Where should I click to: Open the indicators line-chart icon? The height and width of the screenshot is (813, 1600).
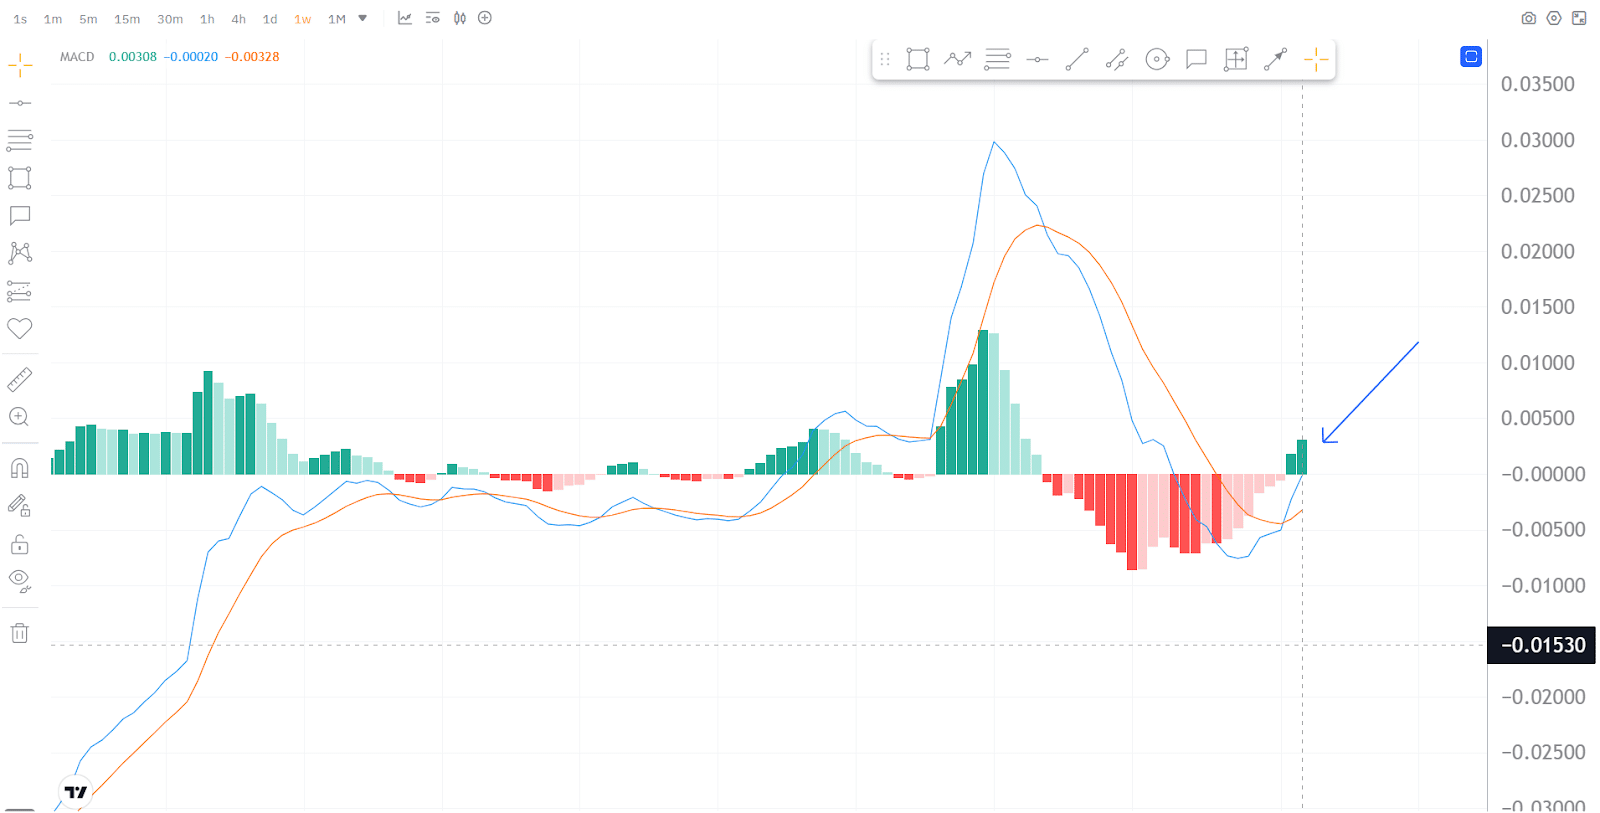(x=404, y=18)
